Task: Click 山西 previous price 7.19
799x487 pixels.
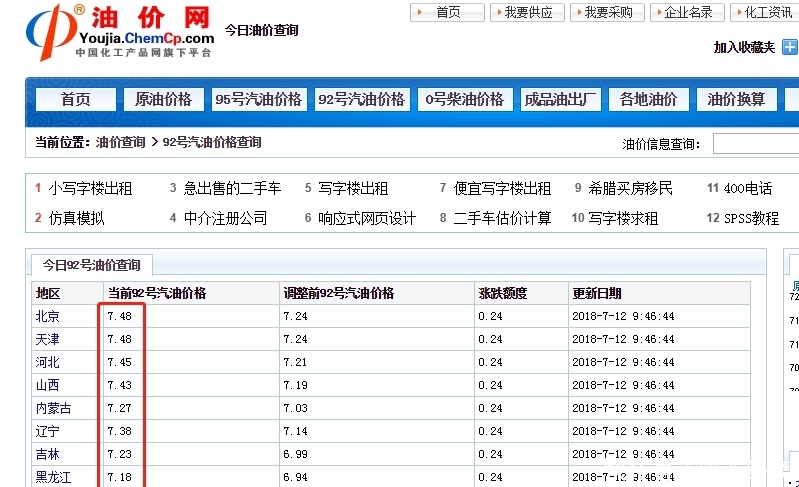Action: tap(296, 385)
